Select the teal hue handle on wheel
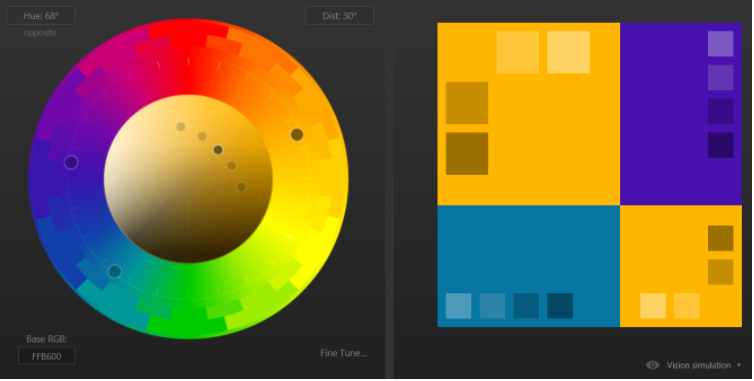Image resolution: width=754 pixels, height=381 pixels. pos(115,271)
